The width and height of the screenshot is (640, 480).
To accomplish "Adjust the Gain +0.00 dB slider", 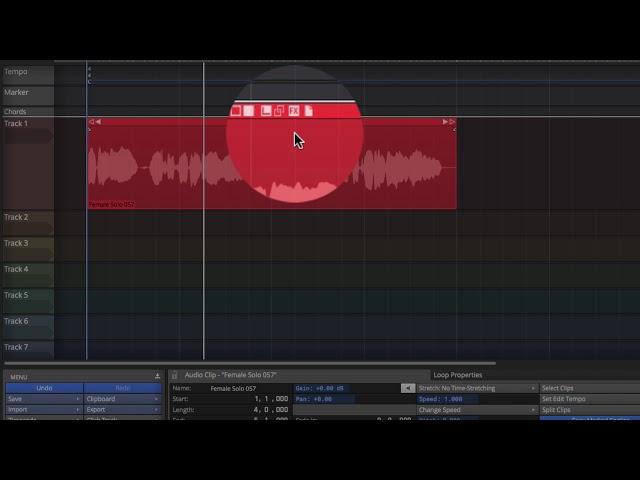I will point(345,388).
